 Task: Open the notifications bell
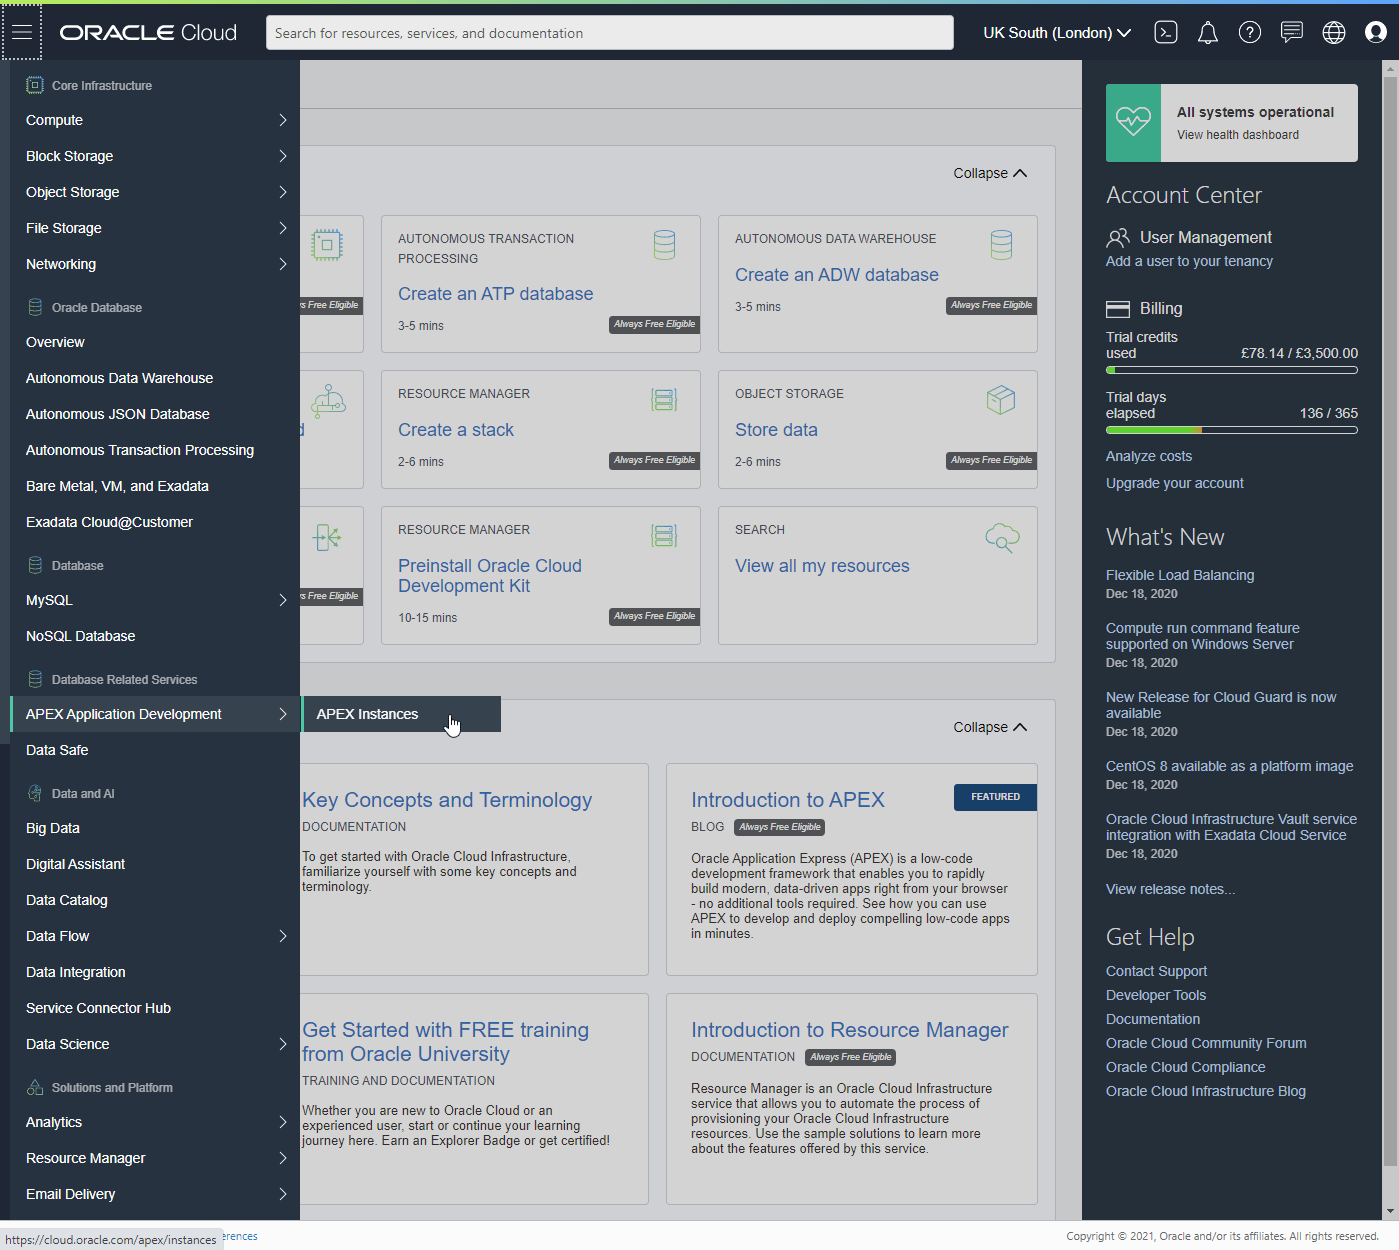coord(1208,32)
